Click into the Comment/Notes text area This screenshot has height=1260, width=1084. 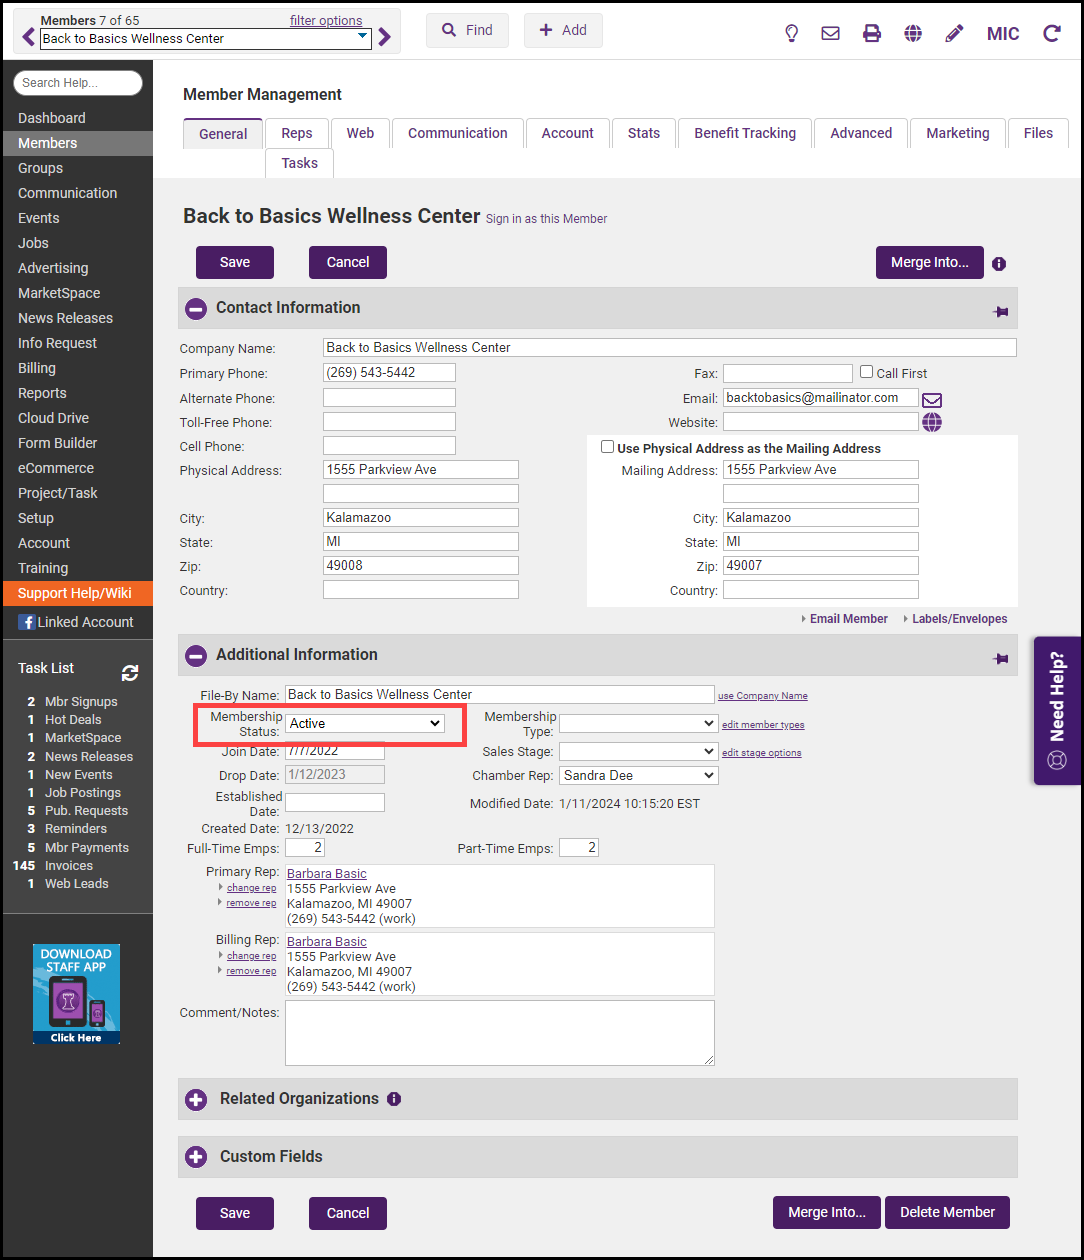click(499, 1032)
